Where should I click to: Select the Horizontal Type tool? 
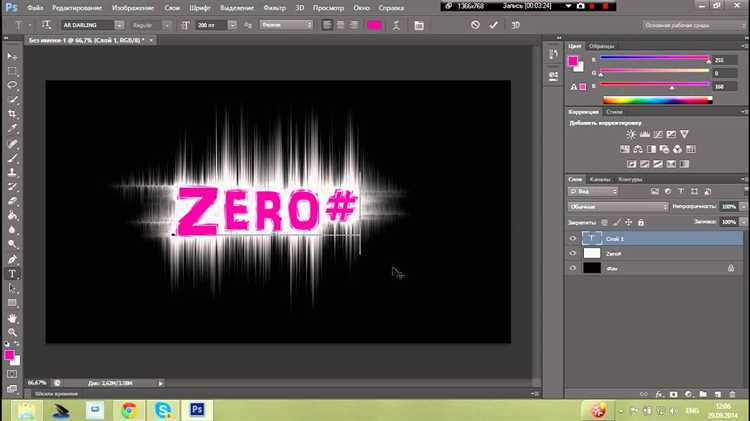tap(13, 273)
